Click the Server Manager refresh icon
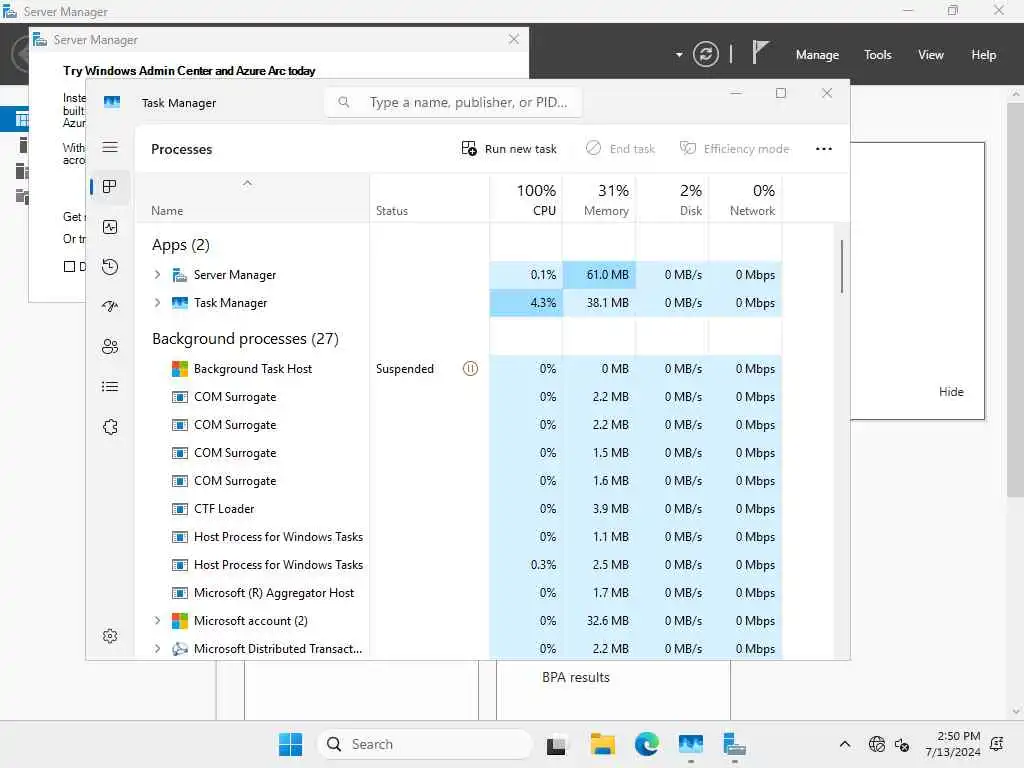This screenshot has width=1024, height=768. click(x=705, y=54)
